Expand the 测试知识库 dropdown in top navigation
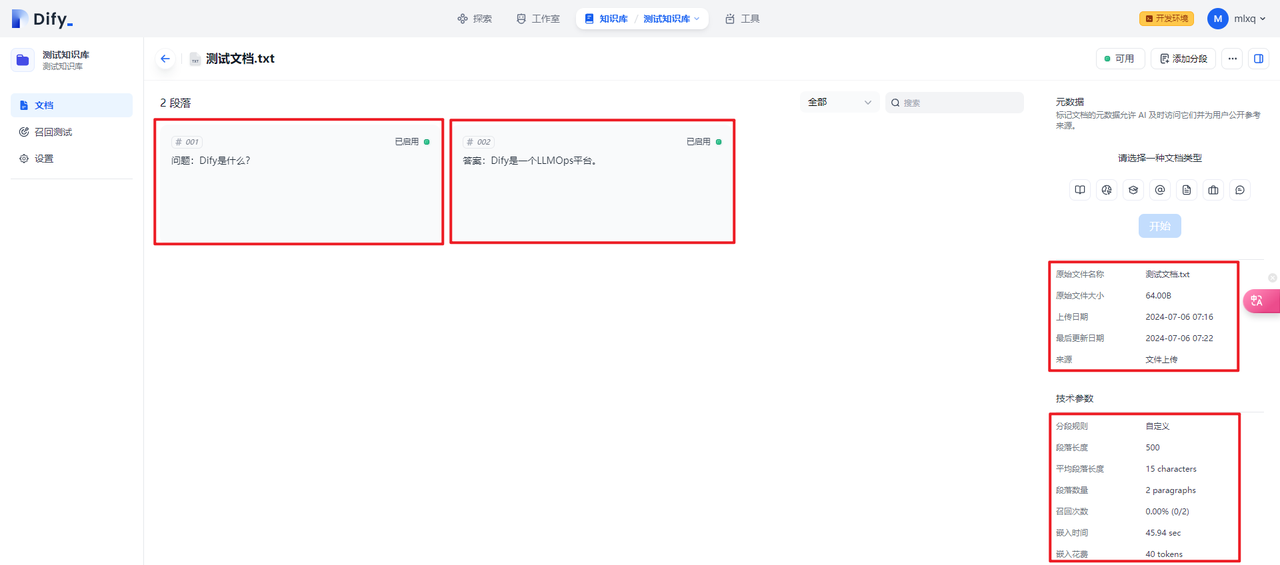1280x565 pixels. (672, 18)
